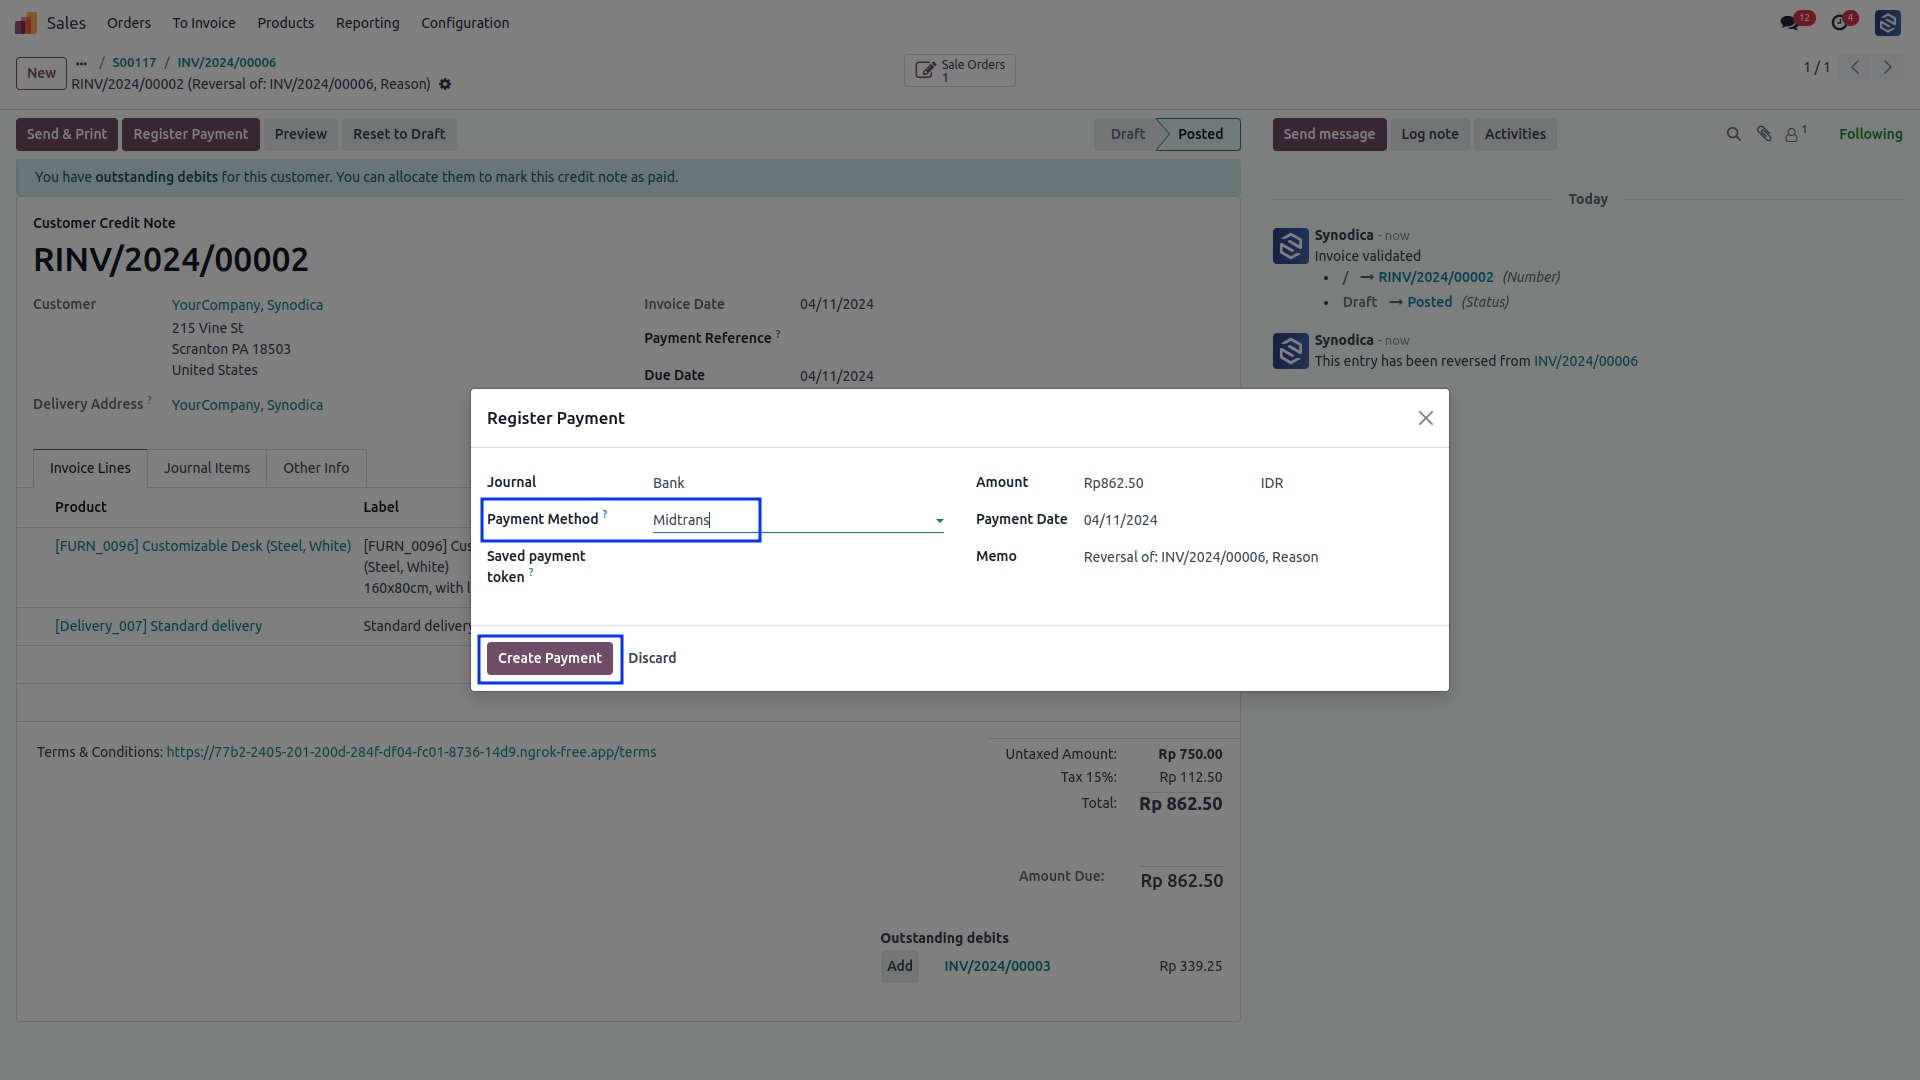This screenshot has width=1920, height=1080.
Task: Click the Journal value Bank
Action: point(669,483)
